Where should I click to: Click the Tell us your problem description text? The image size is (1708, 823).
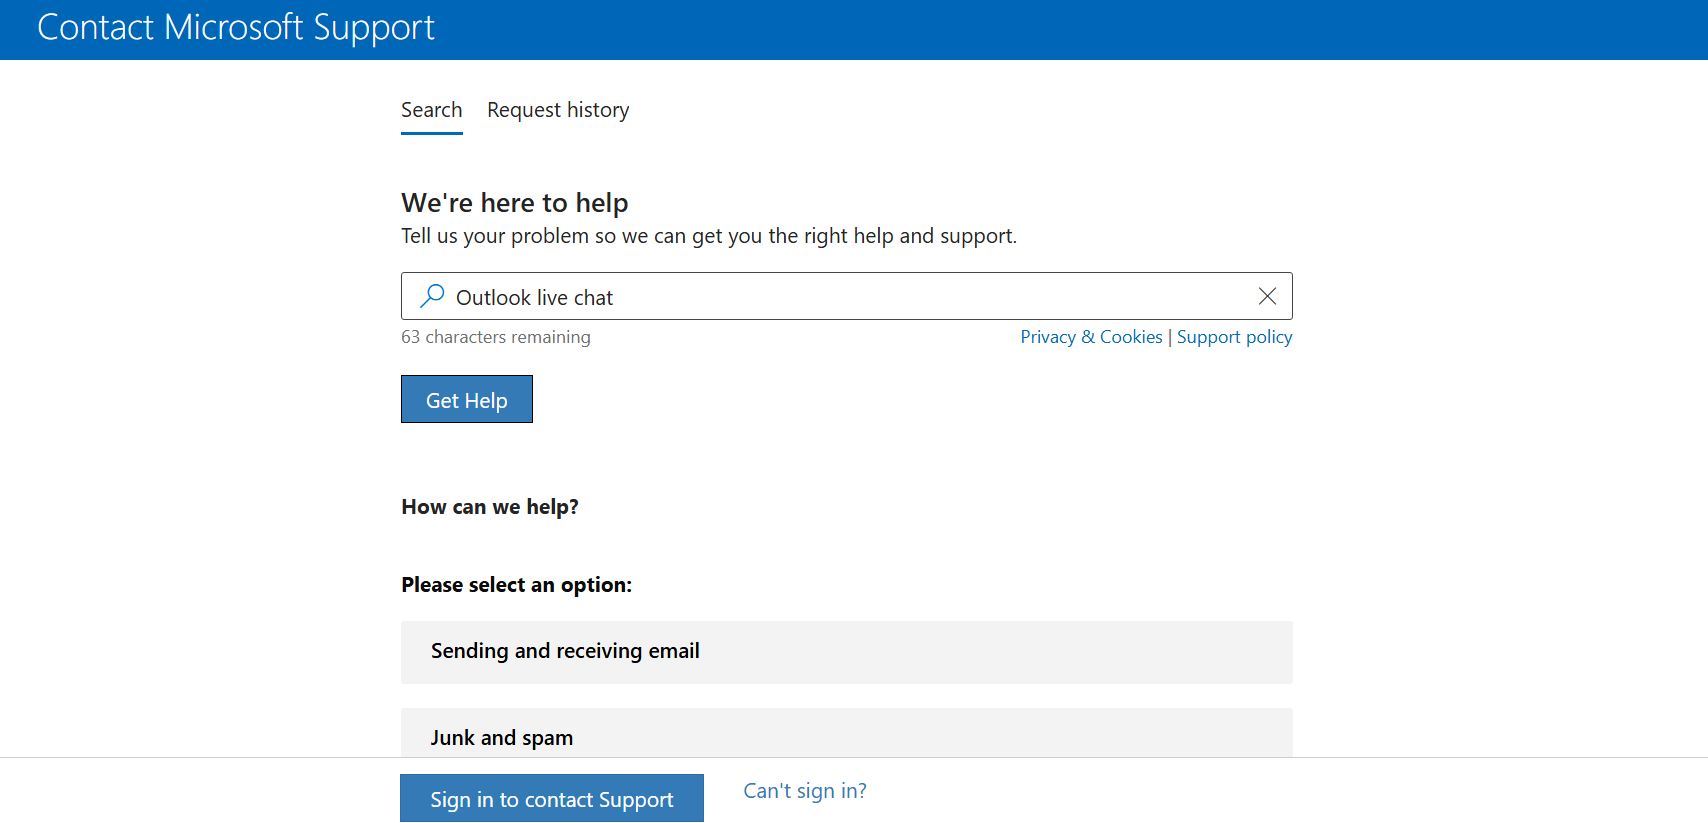coord(709,236)
